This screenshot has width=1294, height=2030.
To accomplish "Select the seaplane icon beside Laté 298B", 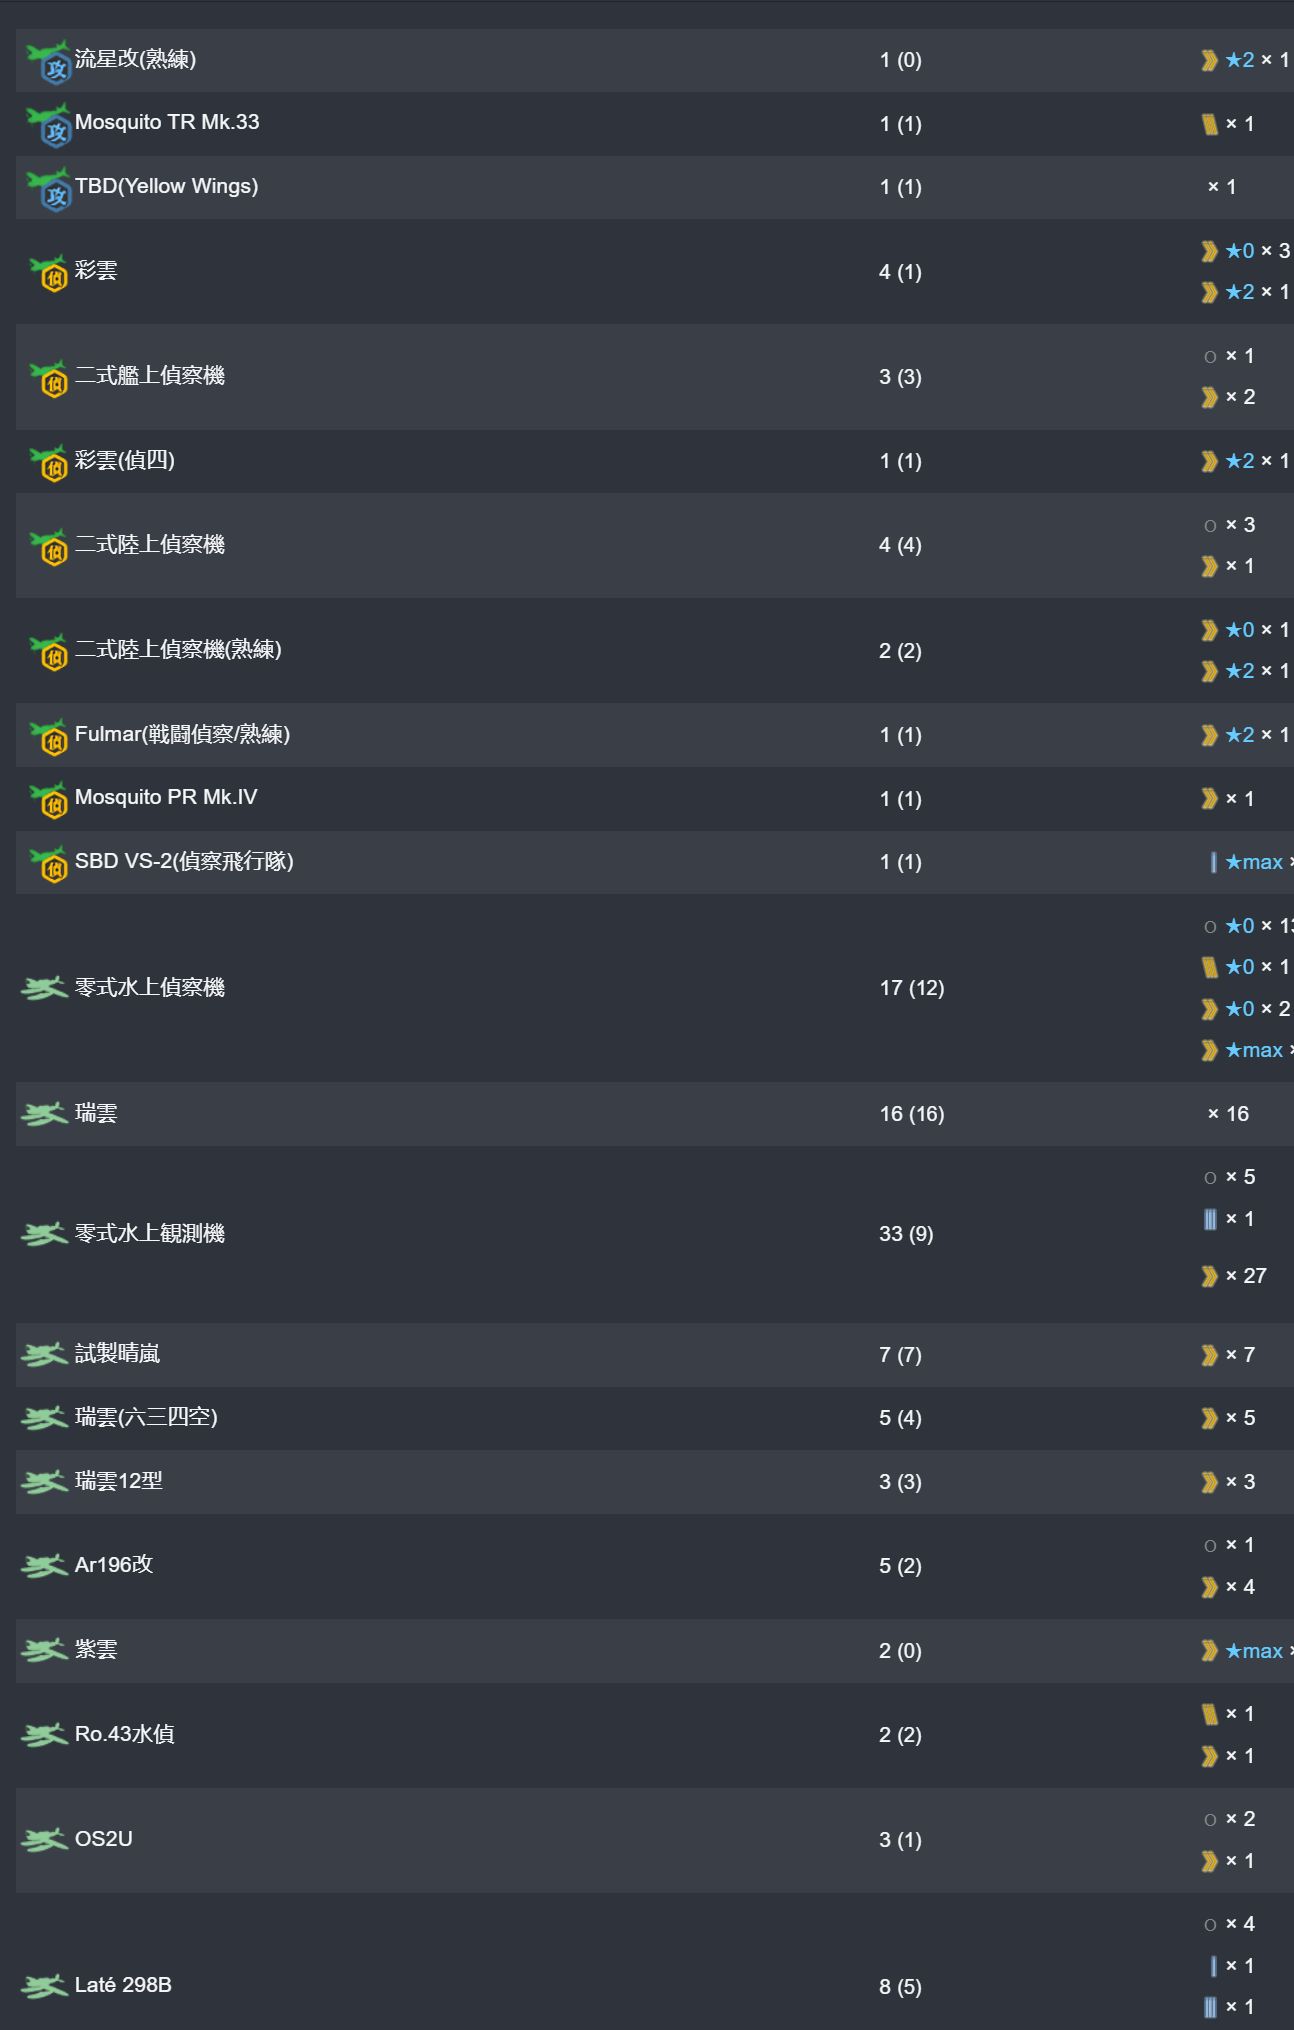I will (x=44, y=1986).
